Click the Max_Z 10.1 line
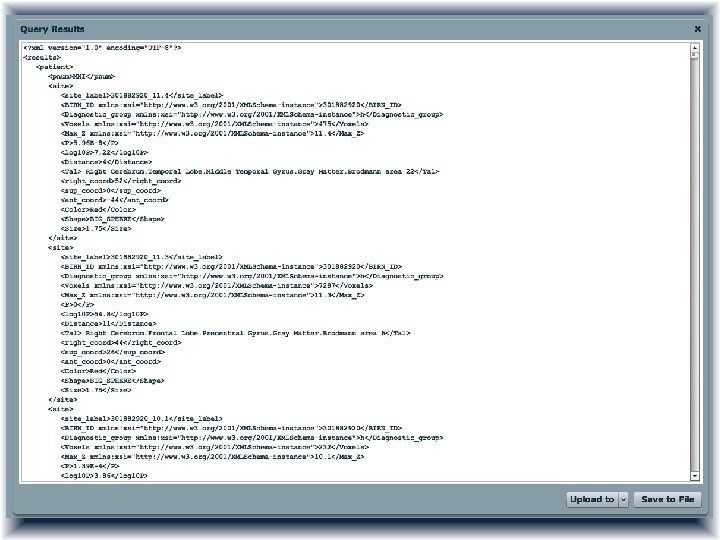This screenshot has width=720, height=540. 212,457
